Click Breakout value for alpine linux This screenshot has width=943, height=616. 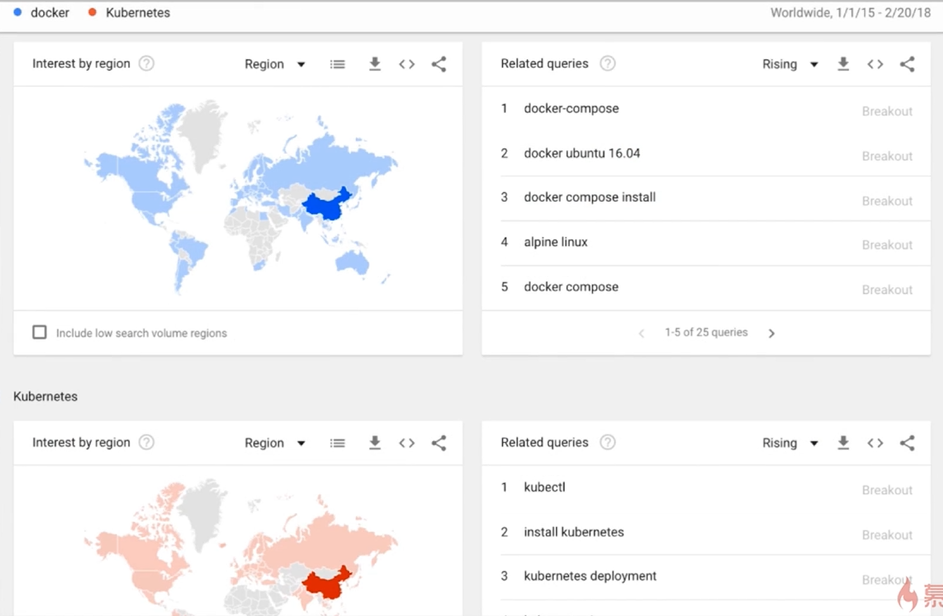887,245
